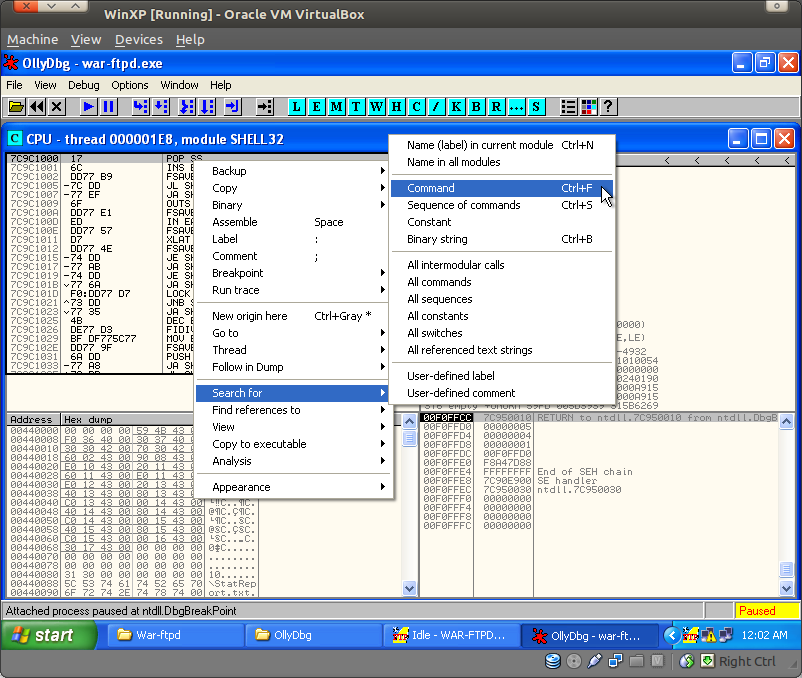Open Appearance options colored grid icon
Image resolution: width=802 pixels, height=678 pixels.
[588, 107]
